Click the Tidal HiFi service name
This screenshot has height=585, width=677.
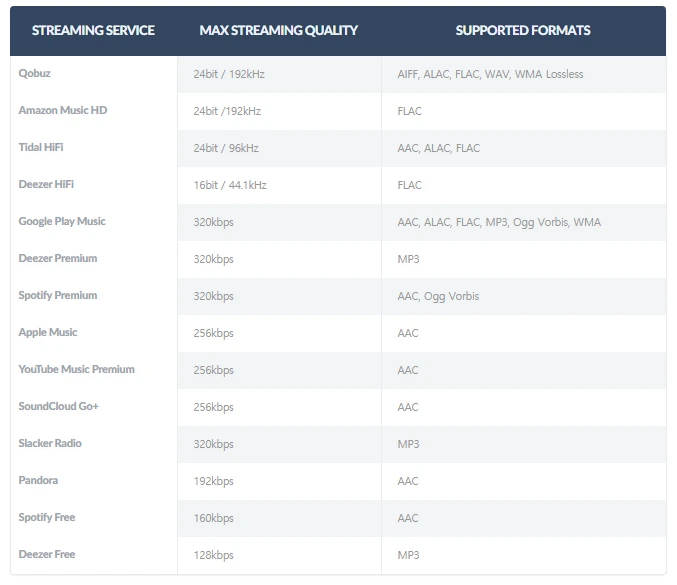41,147
